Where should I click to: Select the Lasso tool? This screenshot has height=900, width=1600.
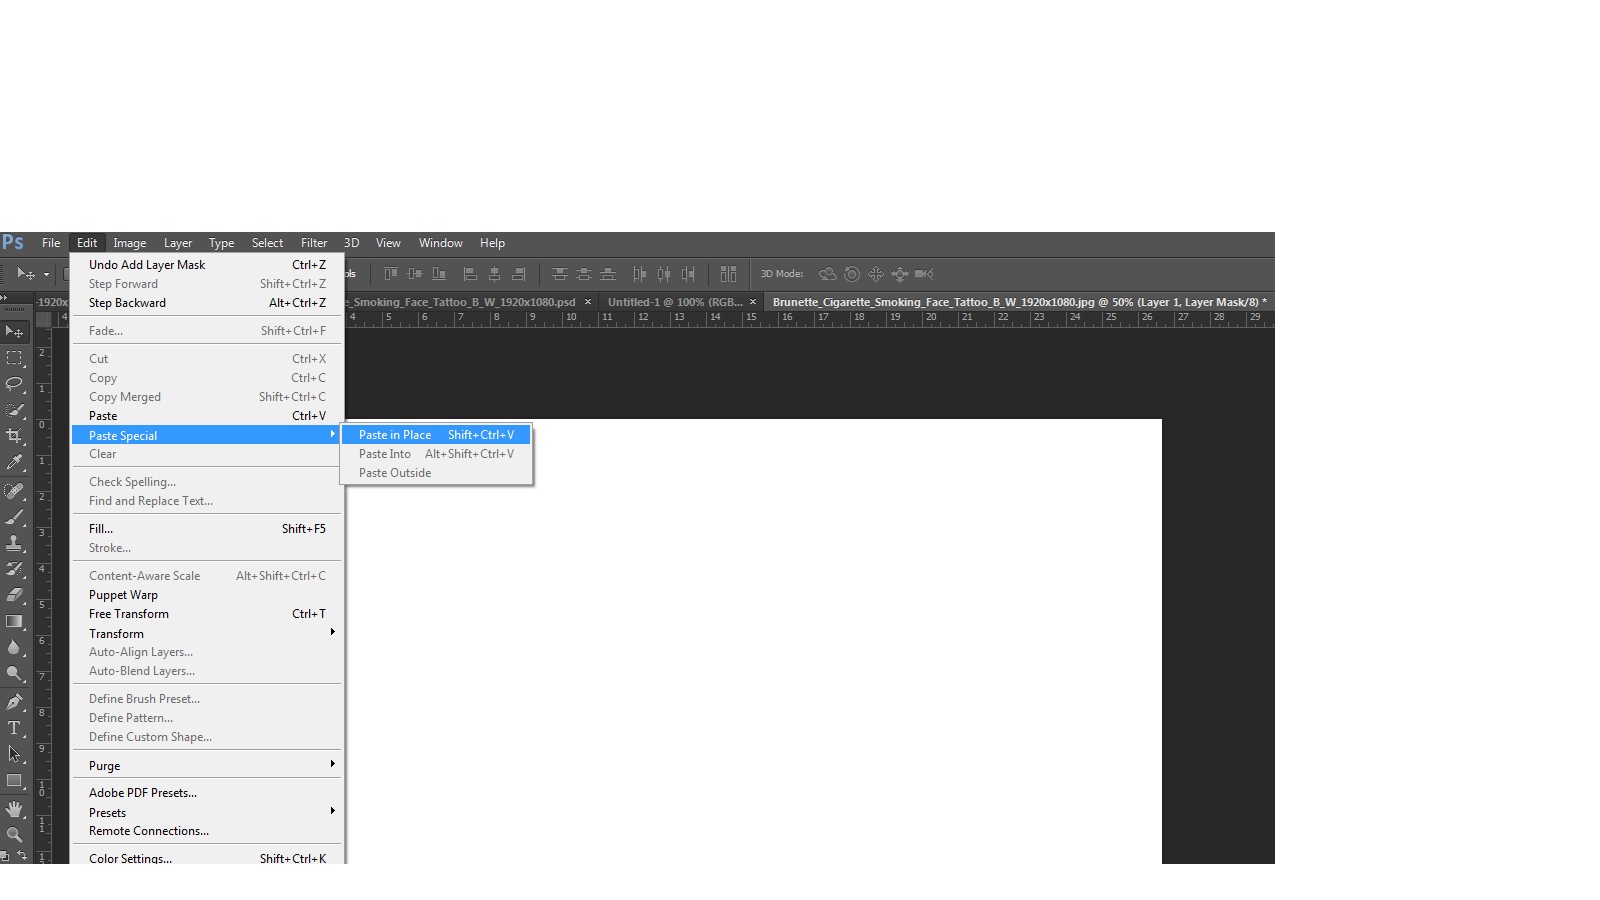pyautogui.click(x=15, y=384)
